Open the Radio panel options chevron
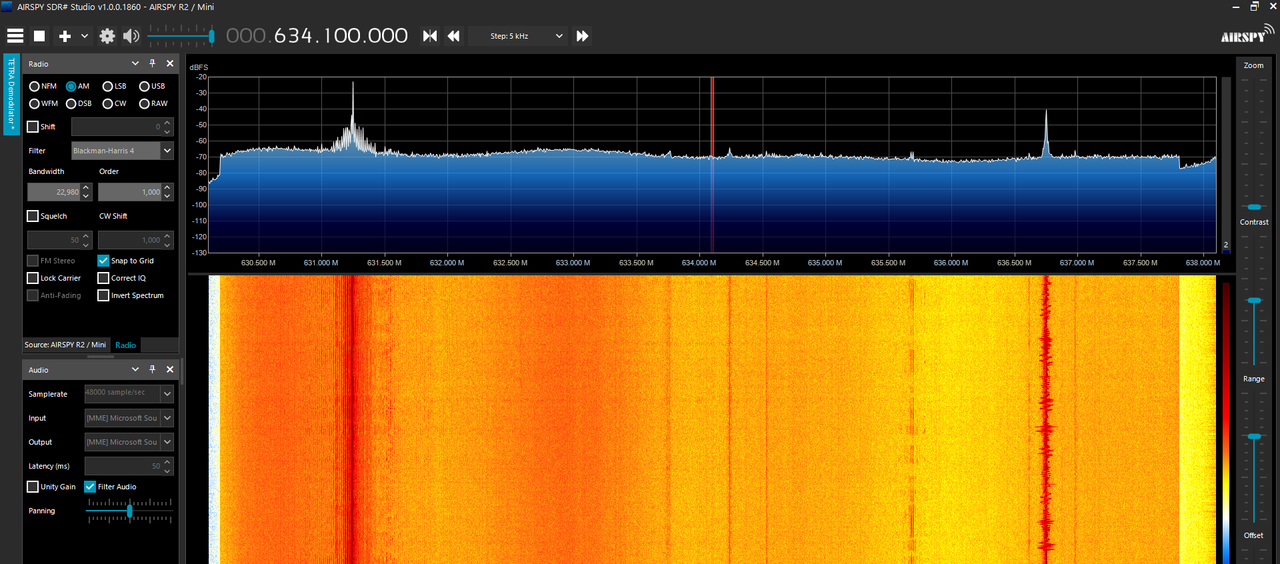The height and width of the screenshot is (564, 1280). coord(136,63)
